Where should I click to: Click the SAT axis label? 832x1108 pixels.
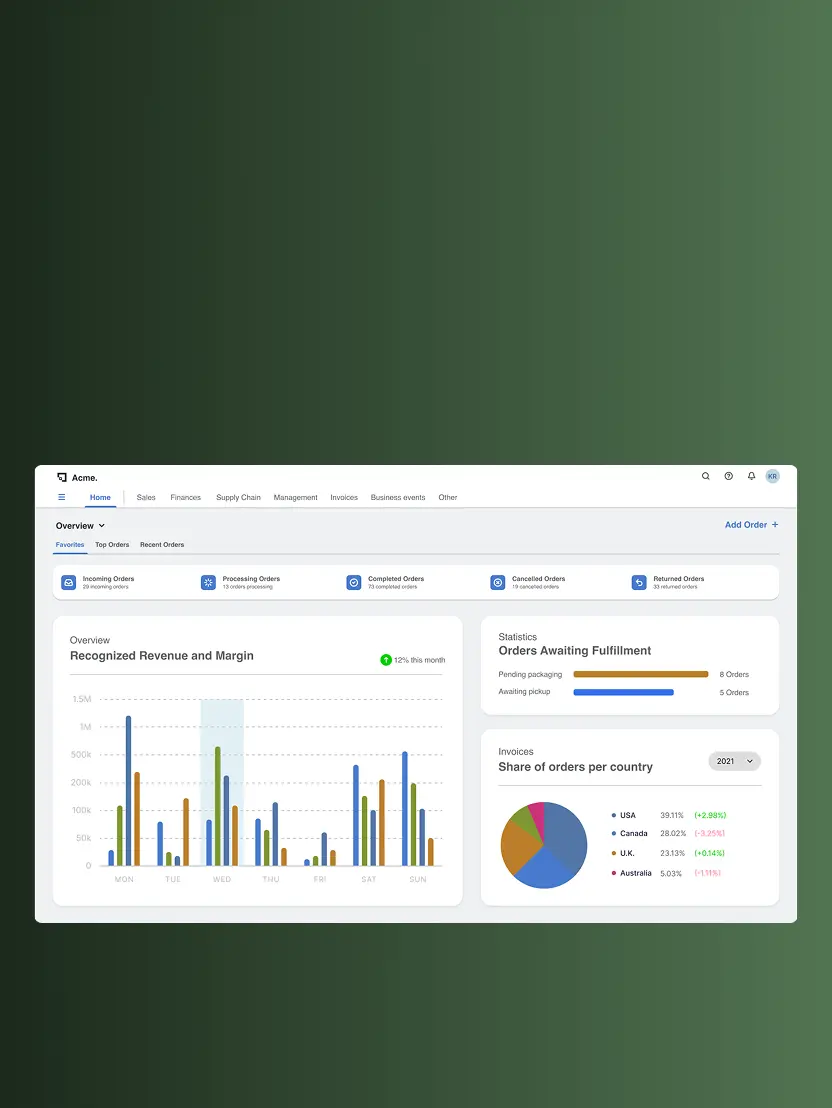pos(369,880)
